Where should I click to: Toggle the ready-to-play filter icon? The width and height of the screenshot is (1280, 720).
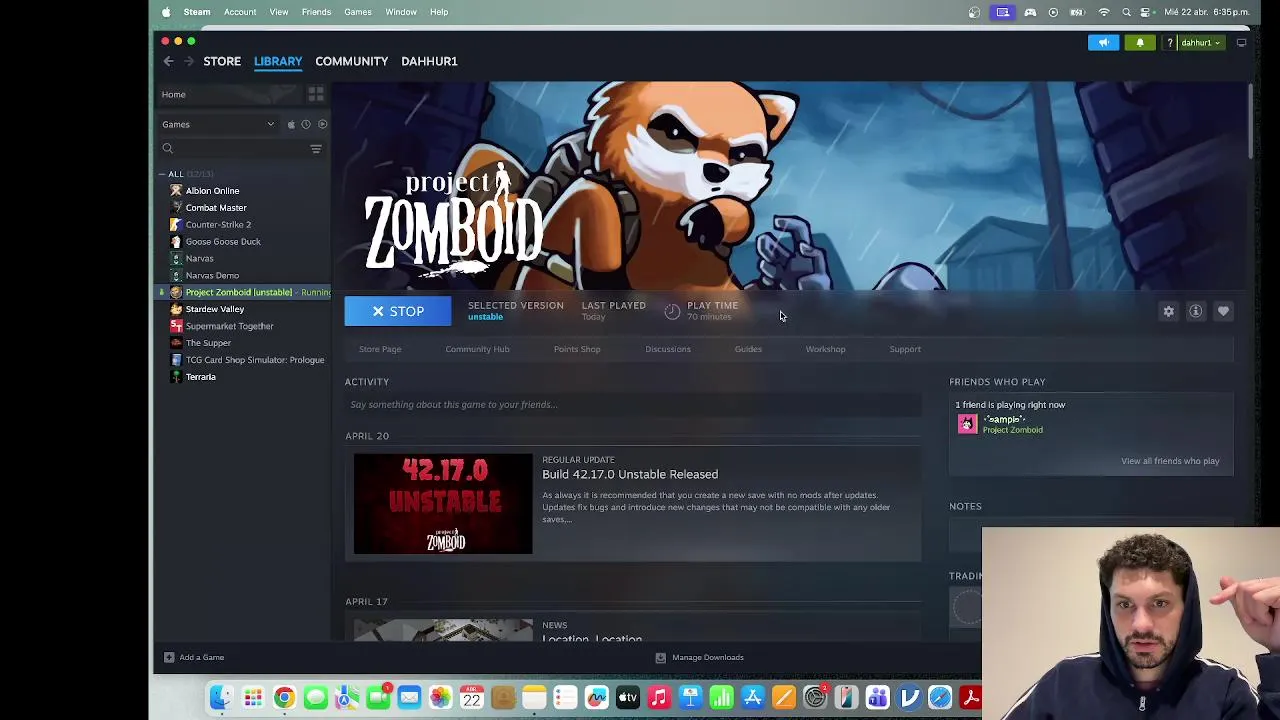click(x=322, y=124)
